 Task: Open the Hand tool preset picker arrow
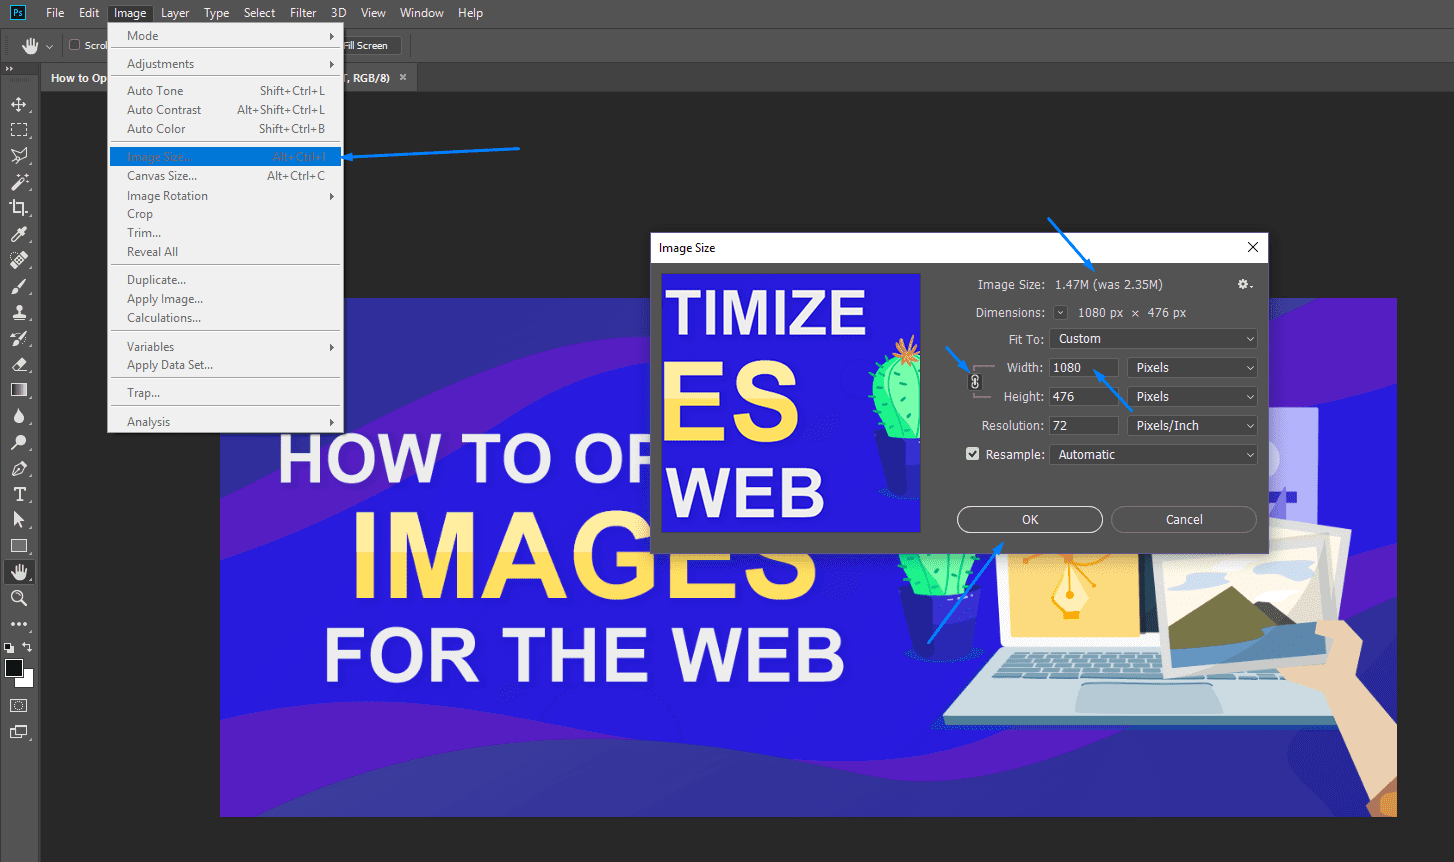click(x=49, y=46)
